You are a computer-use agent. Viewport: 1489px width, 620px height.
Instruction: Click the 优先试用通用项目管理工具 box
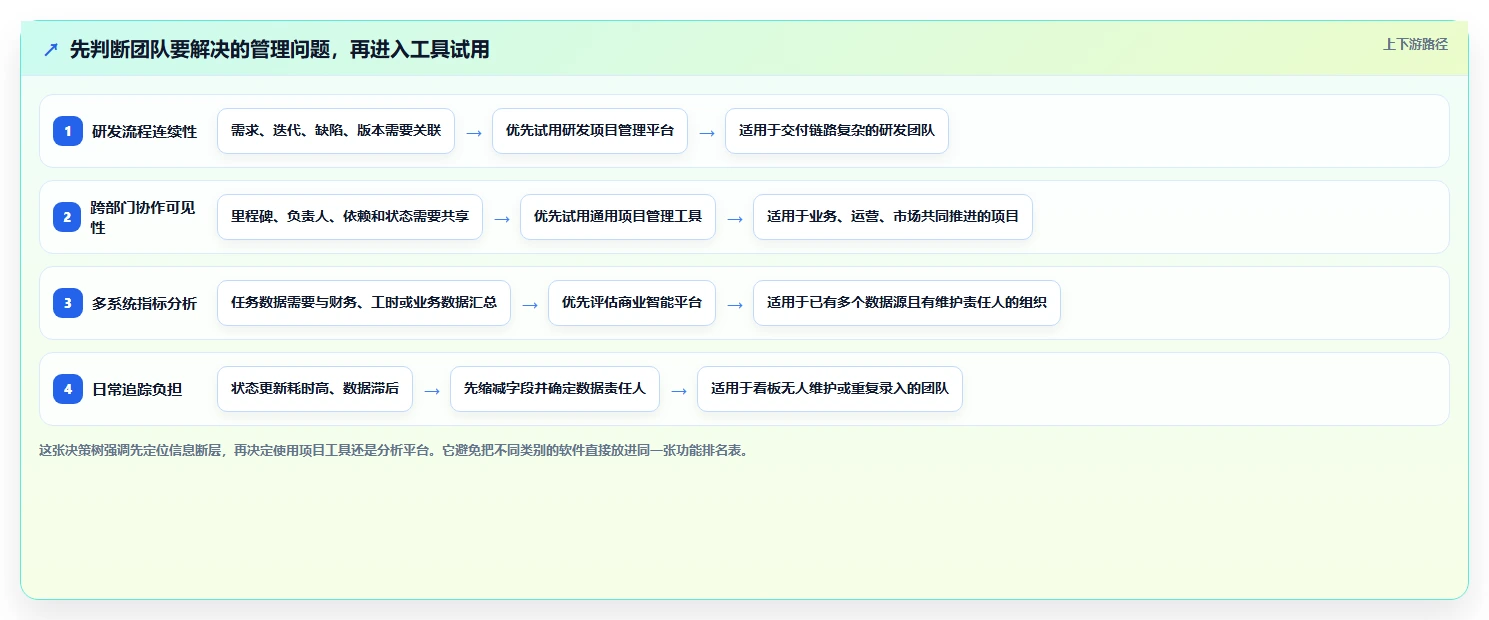[618, 217]
